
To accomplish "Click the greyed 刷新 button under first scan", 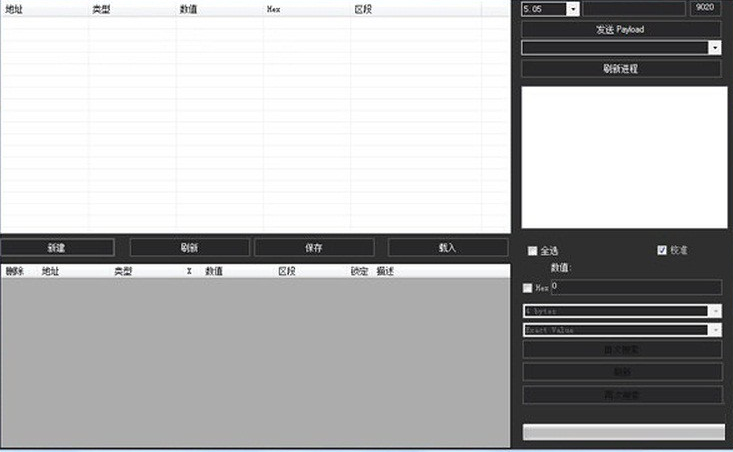I will [622, 372].
